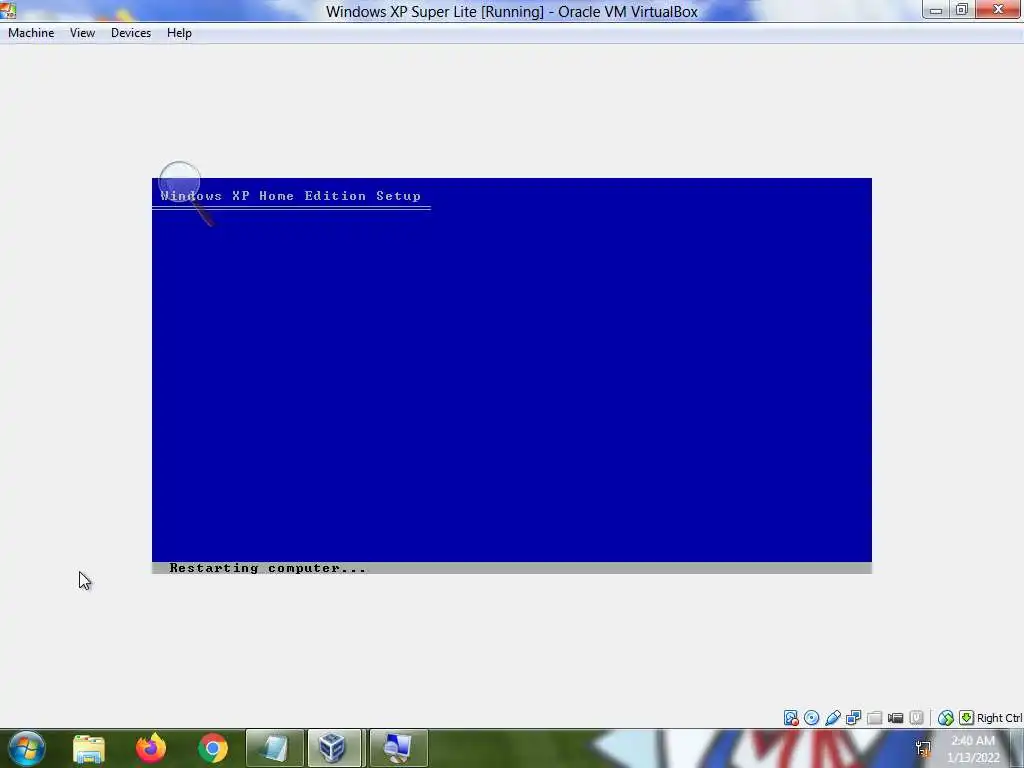1024x768 pixels.
Task: Click the network adapters status icon
Action: click(854, 718)
